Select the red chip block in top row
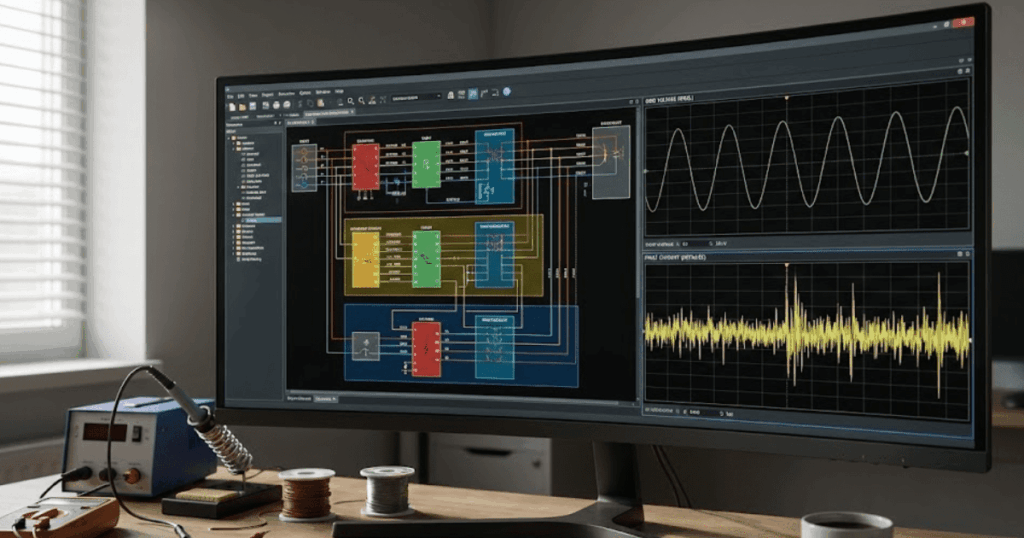 [x=366, y=166]
